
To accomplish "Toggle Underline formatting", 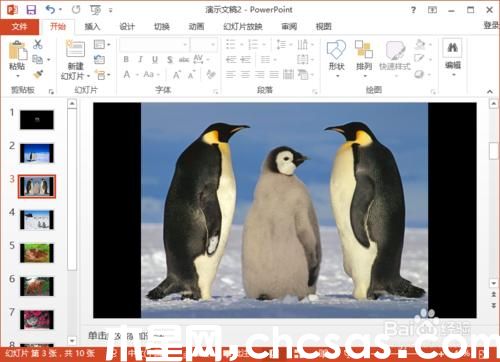I will (155, 59).
